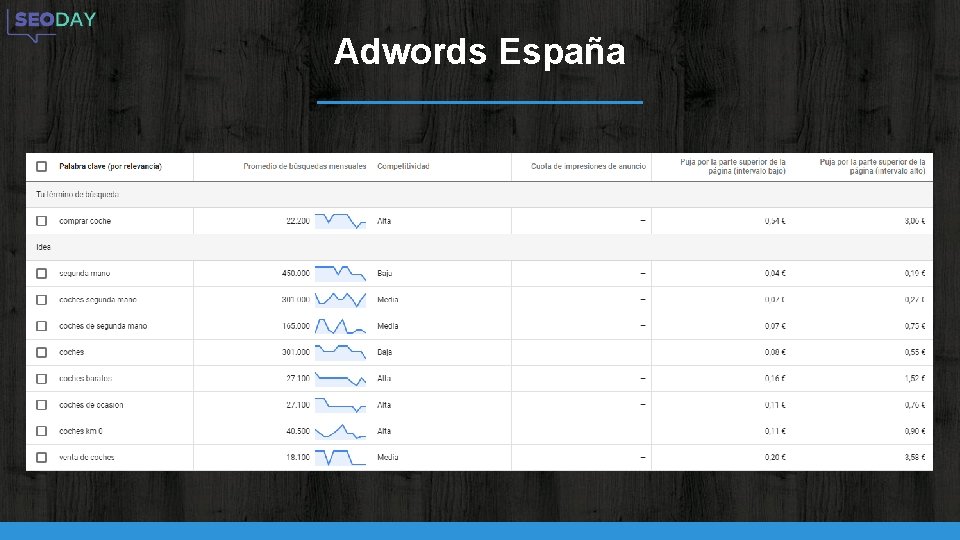Tick checkbox for coches segunda mano
This screenshot has width=960, height=540.
(x=41, y=300)
